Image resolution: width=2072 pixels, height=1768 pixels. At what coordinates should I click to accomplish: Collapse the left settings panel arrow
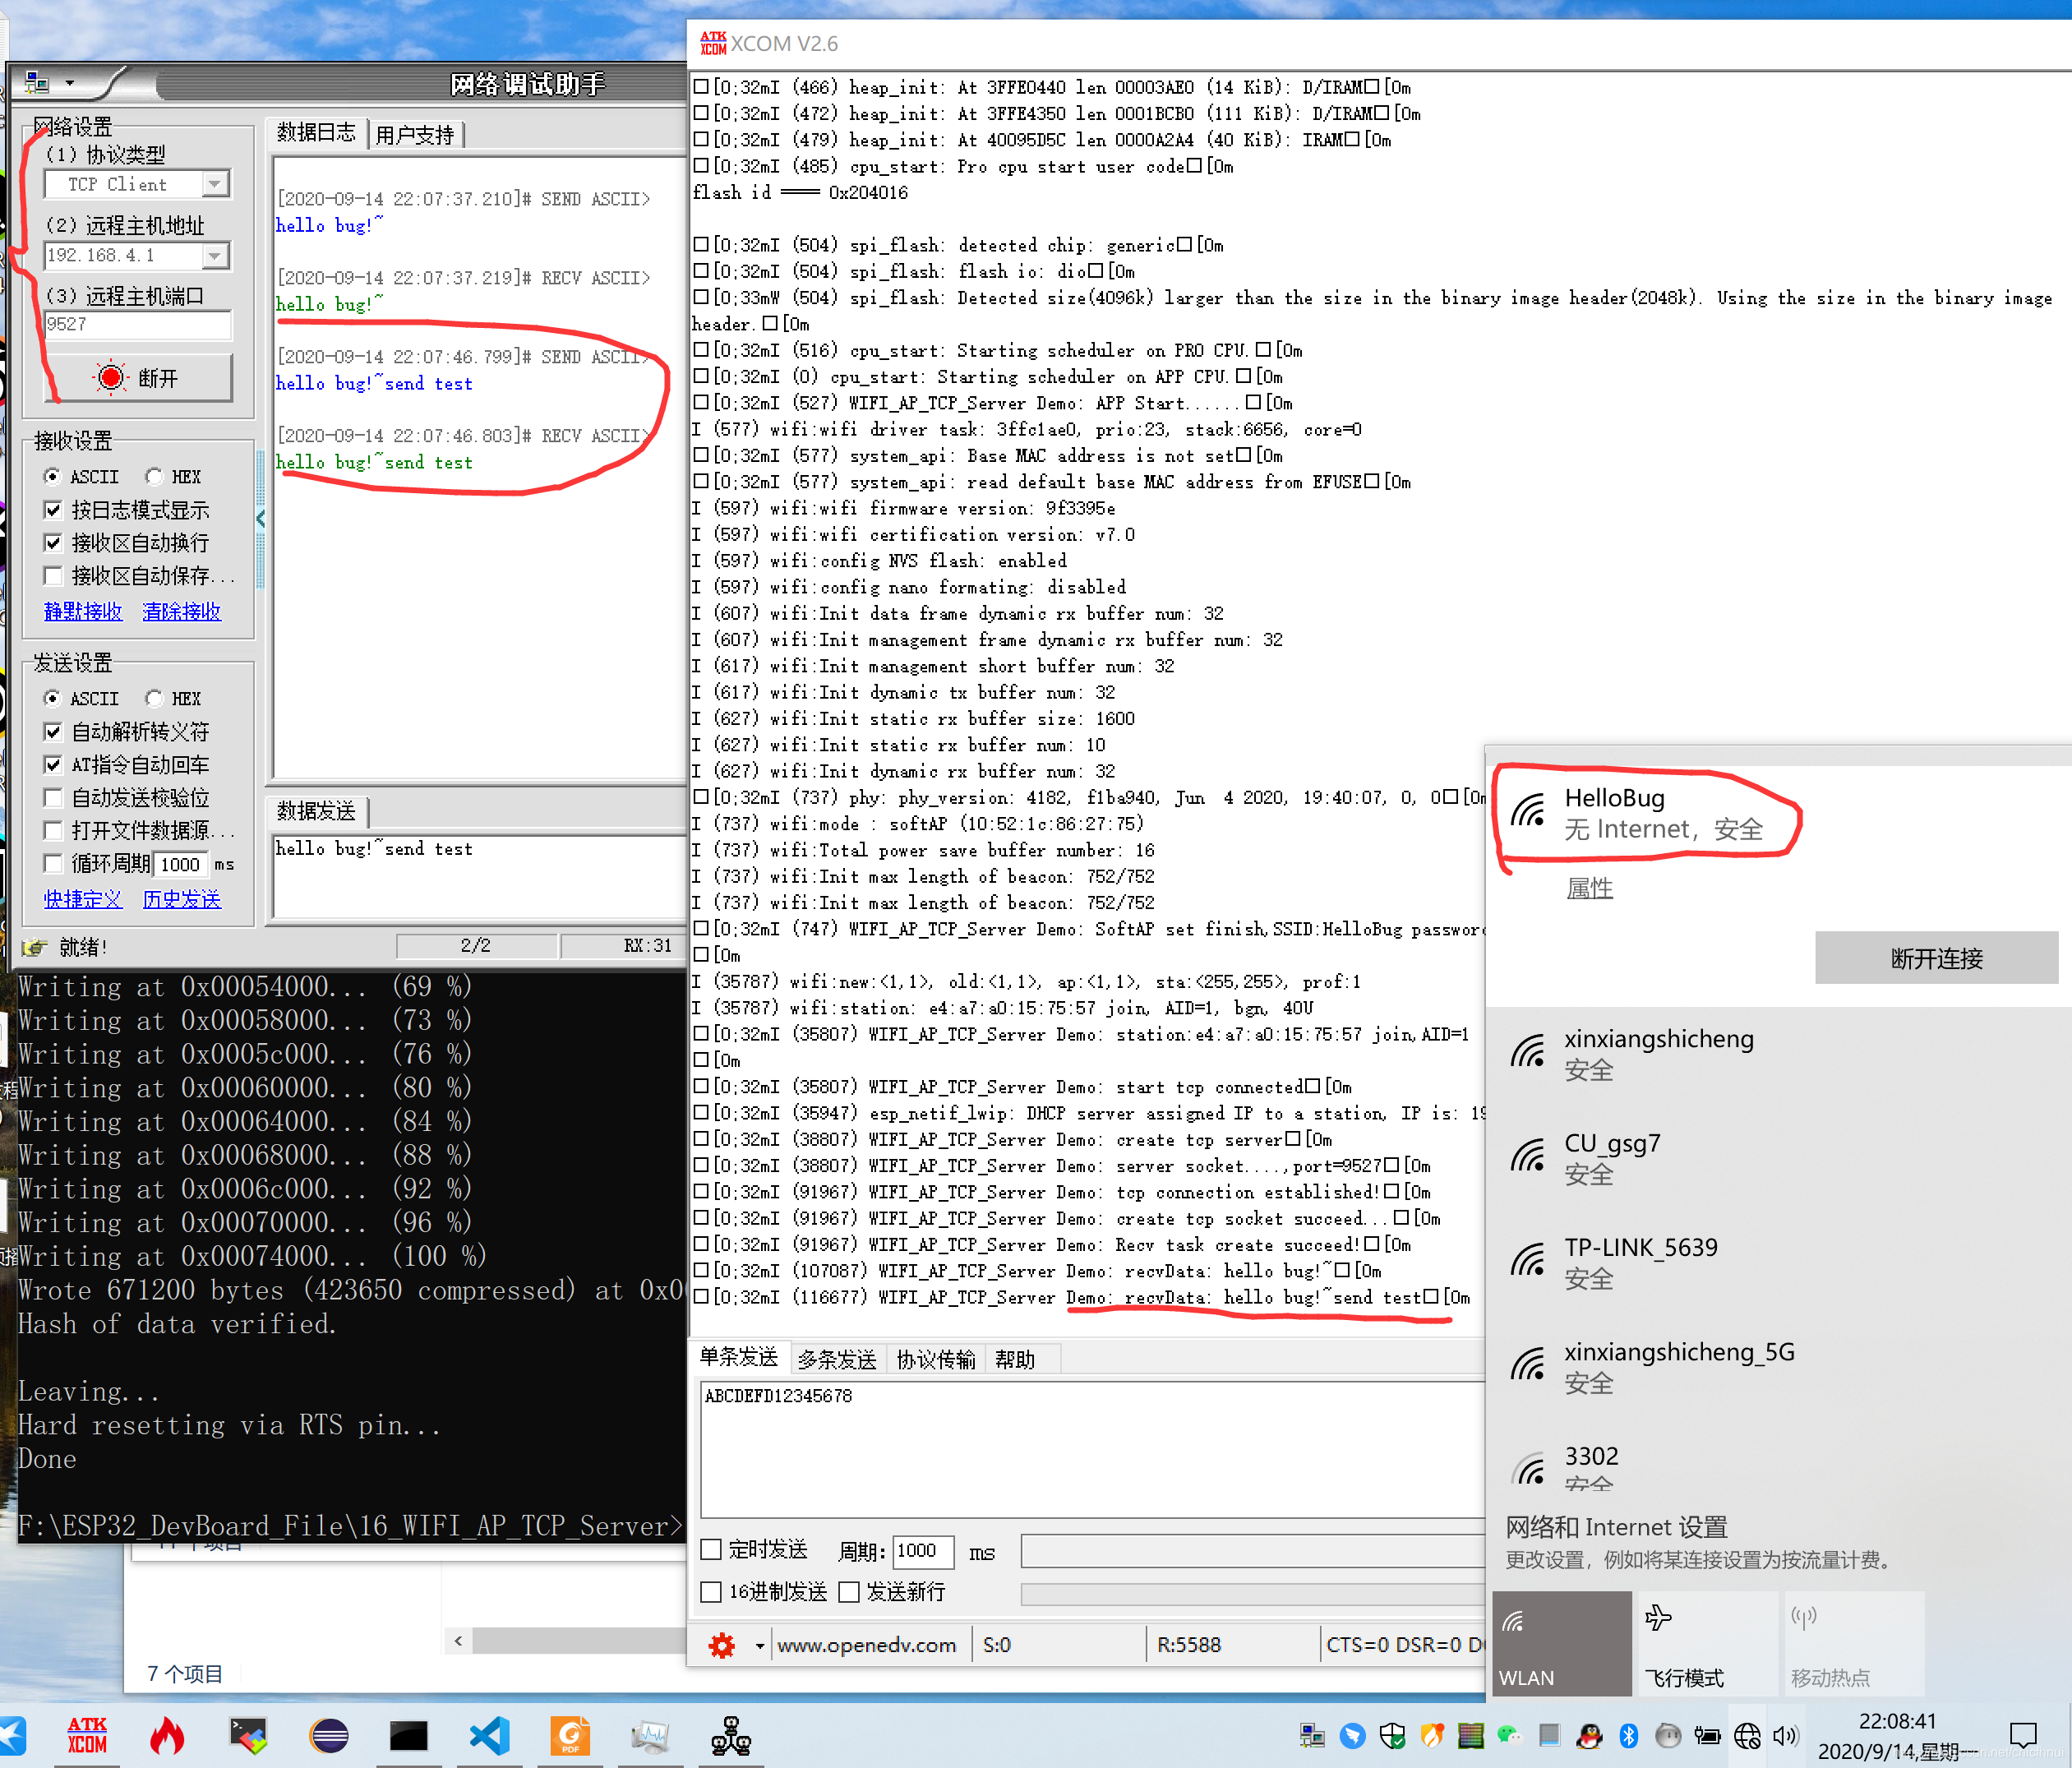(260, 518)
